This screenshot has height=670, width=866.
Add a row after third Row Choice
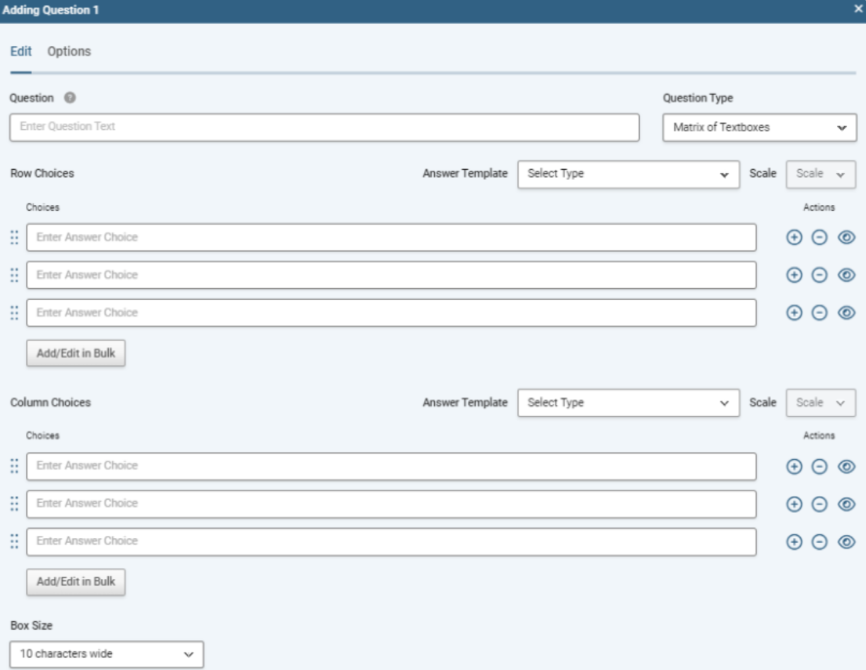click(x=795, y=313)
